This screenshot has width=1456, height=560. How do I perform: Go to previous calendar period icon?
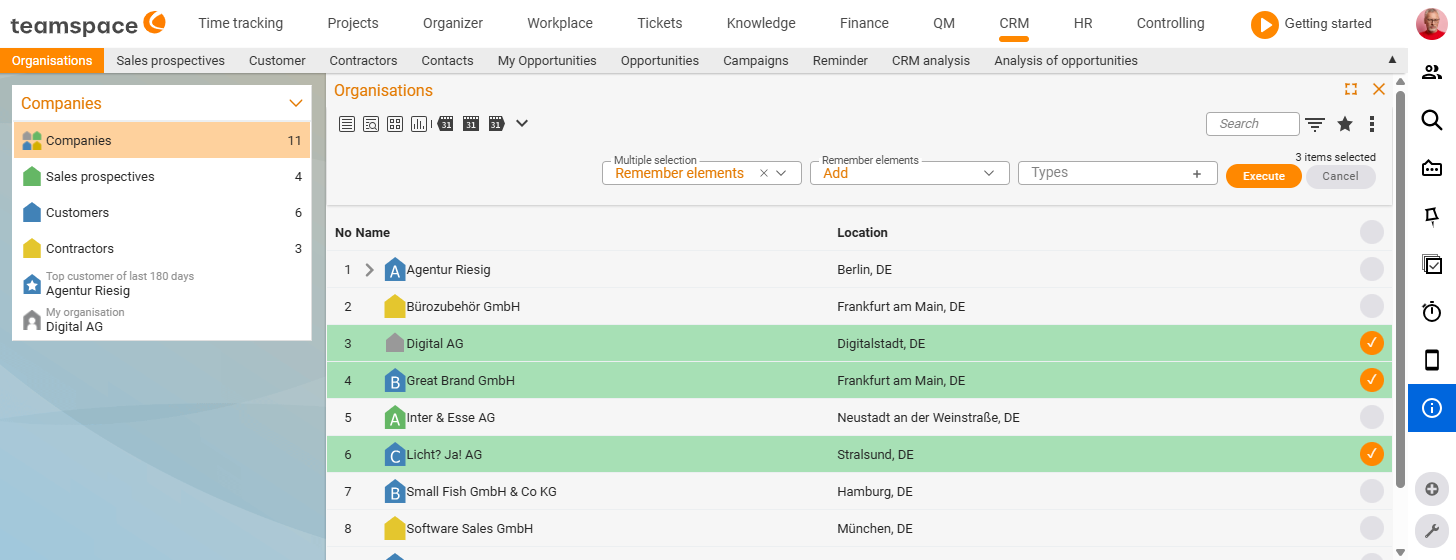(x=446, y=124)
